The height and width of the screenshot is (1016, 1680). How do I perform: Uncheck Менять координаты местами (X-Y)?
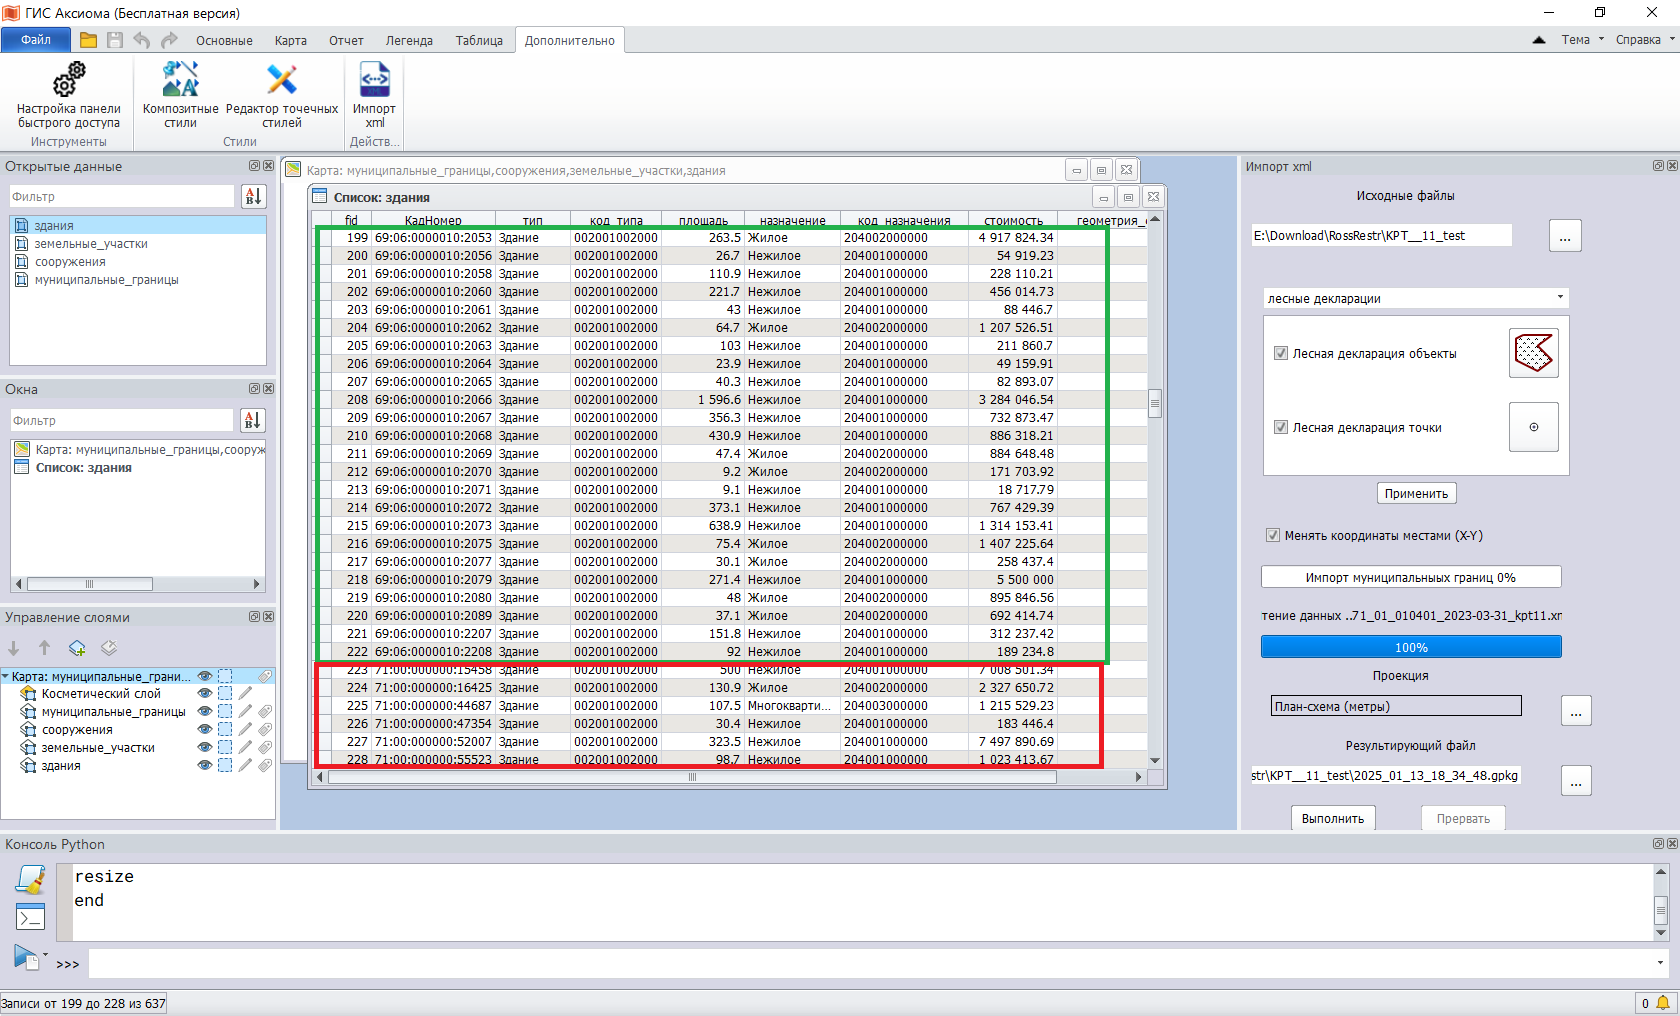point(1273,535)
